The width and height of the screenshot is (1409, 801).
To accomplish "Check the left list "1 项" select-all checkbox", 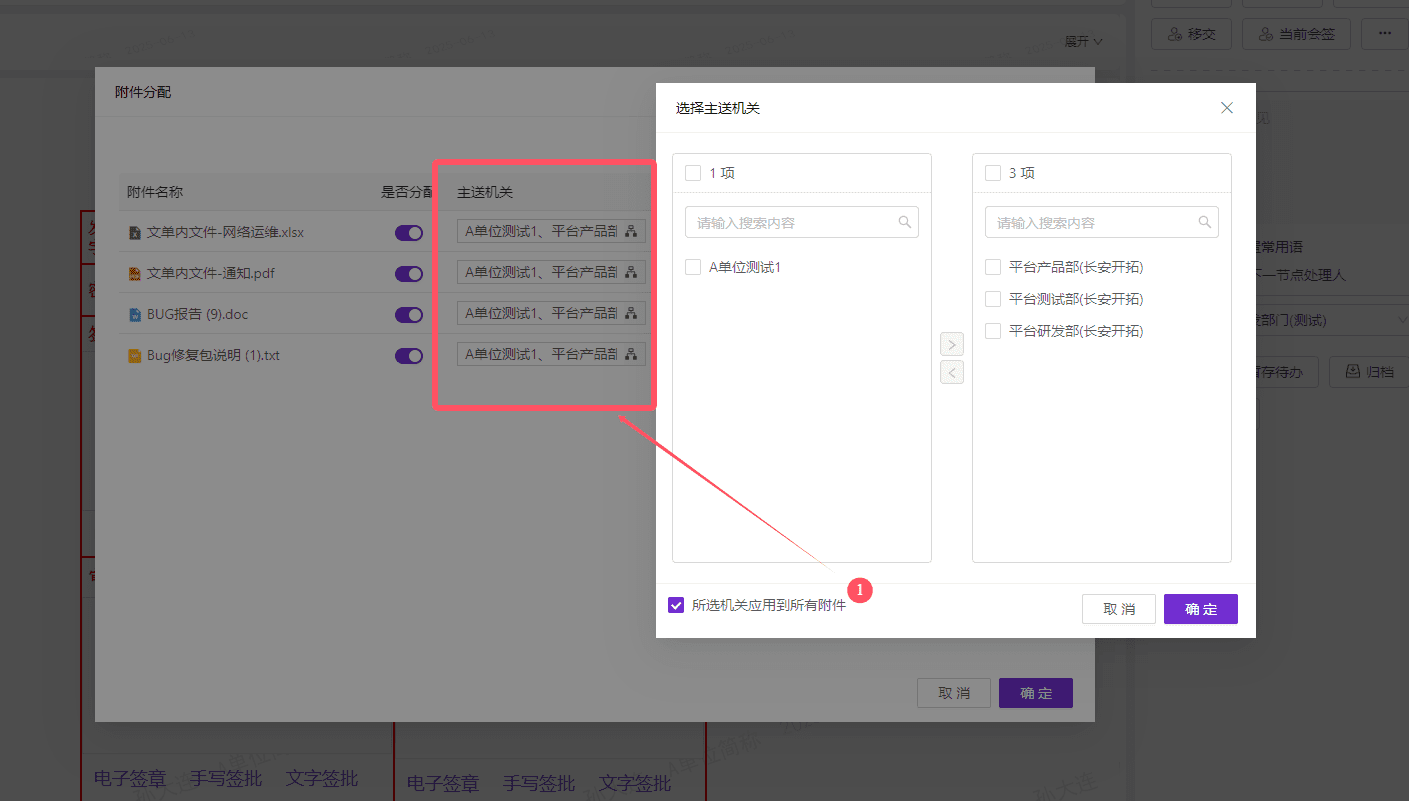I will point(693,173).
